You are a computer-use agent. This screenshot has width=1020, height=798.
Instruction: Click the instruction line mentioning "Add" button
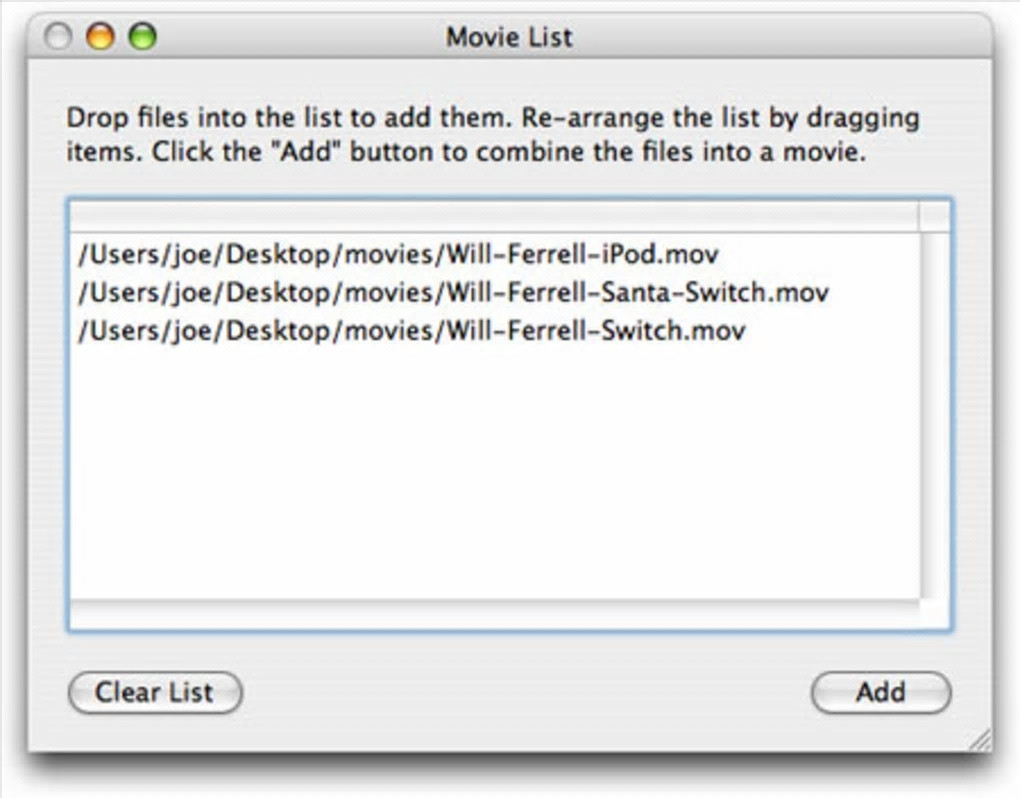pos(465,156)
